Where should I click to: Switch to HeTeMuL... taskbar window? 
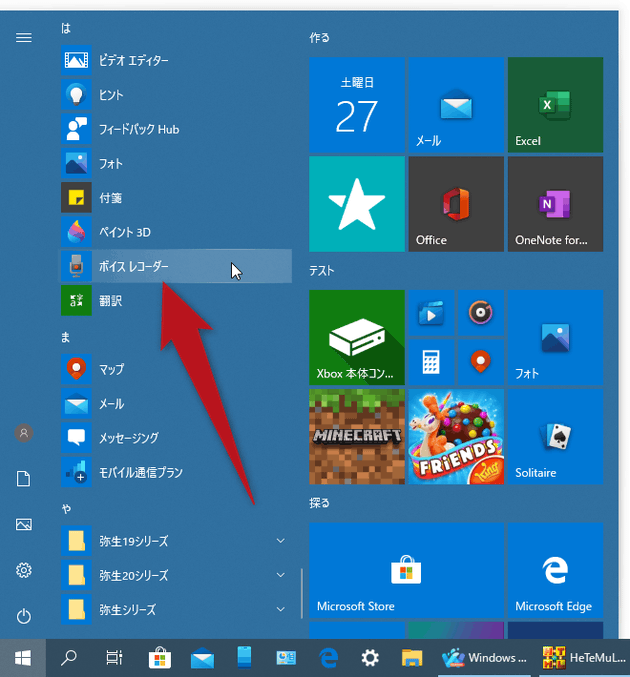pyautogui.click(x=584, y=658)
